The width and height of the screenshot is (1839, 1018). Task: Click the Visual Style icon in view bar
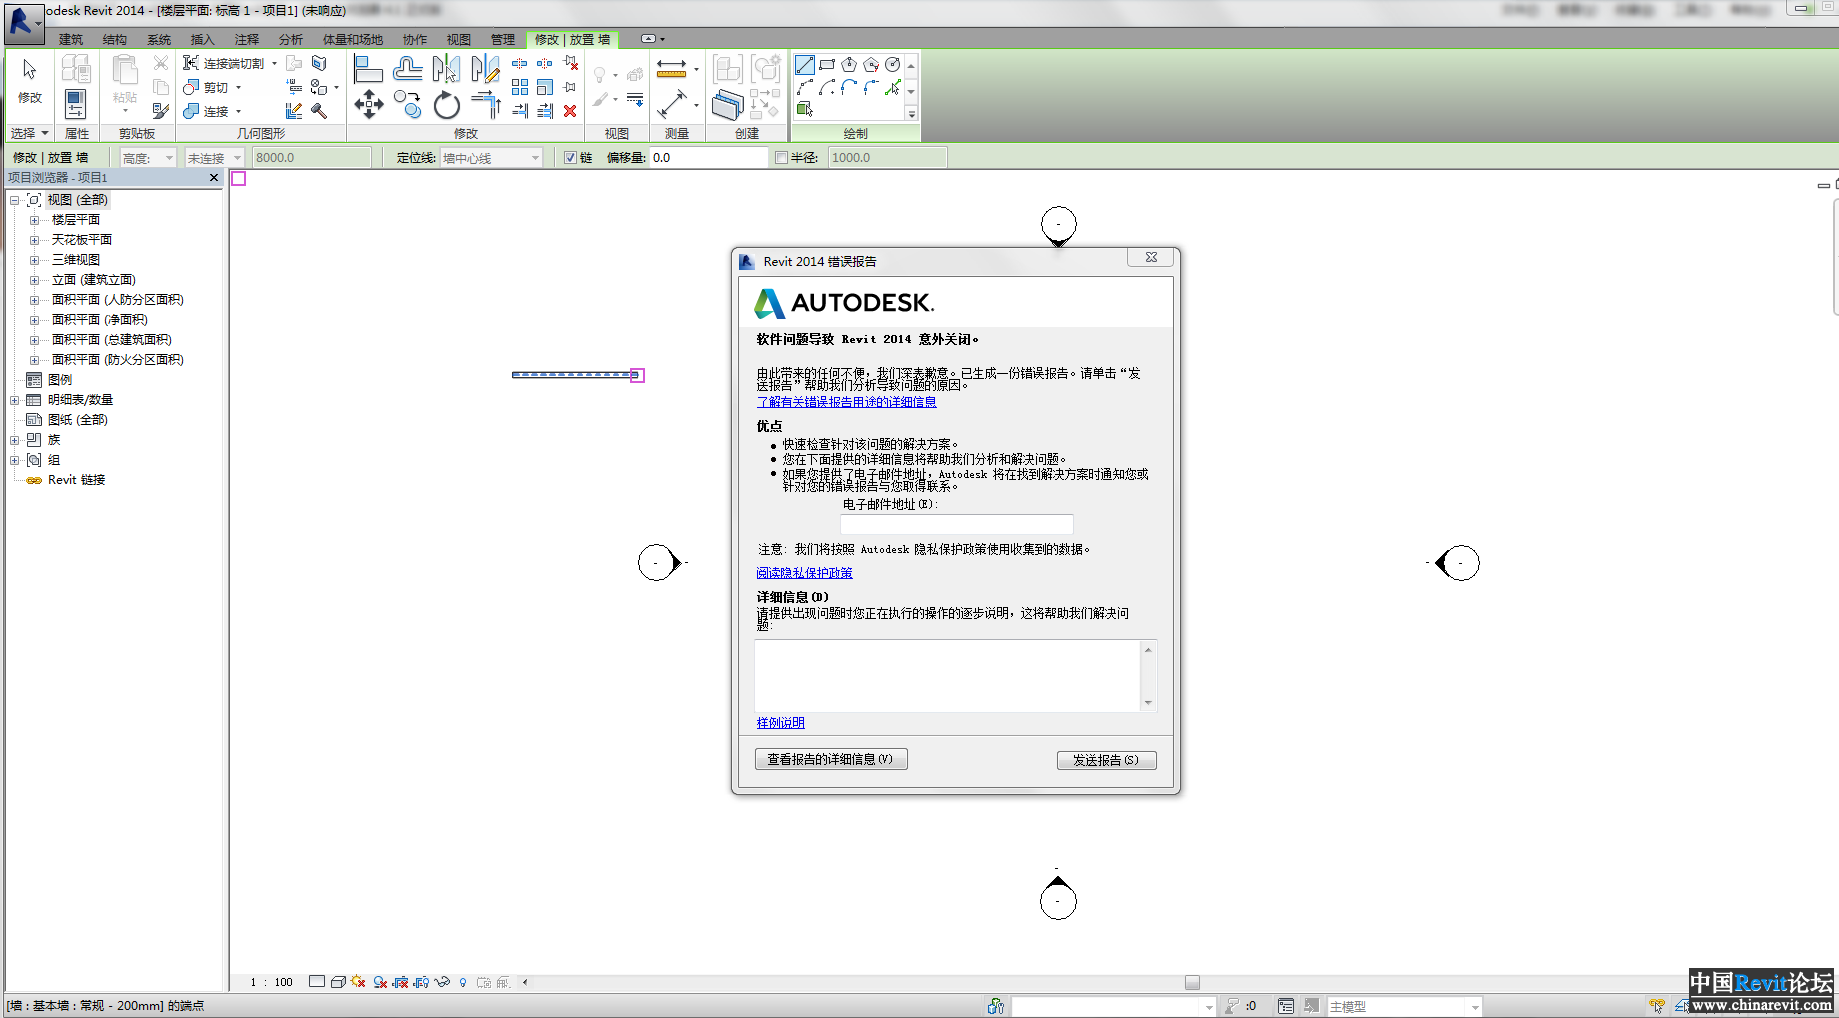[x=338, y=982]
